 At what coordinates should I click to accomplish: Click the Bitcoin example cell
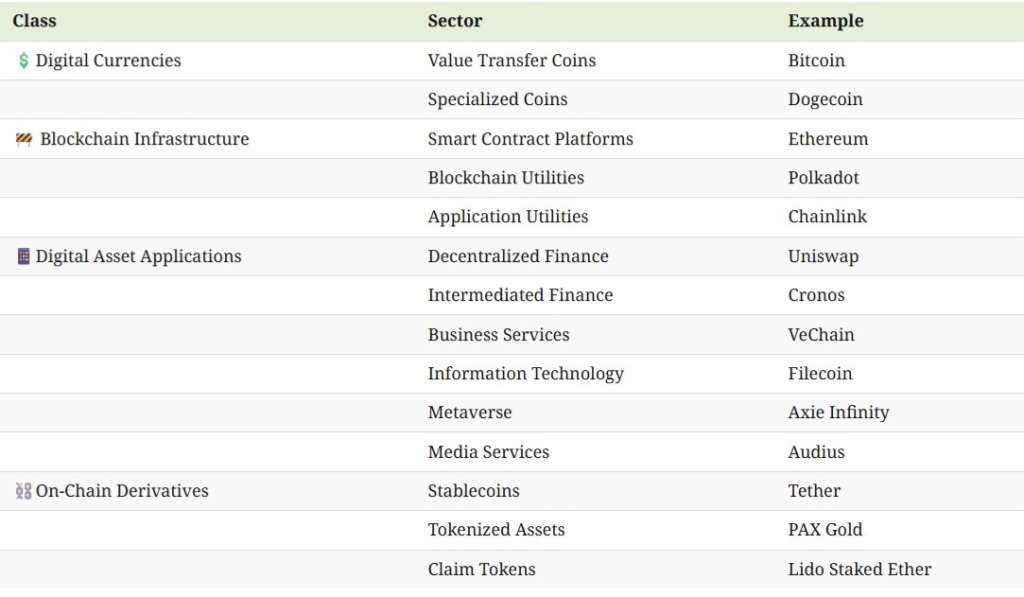point(816,61)
